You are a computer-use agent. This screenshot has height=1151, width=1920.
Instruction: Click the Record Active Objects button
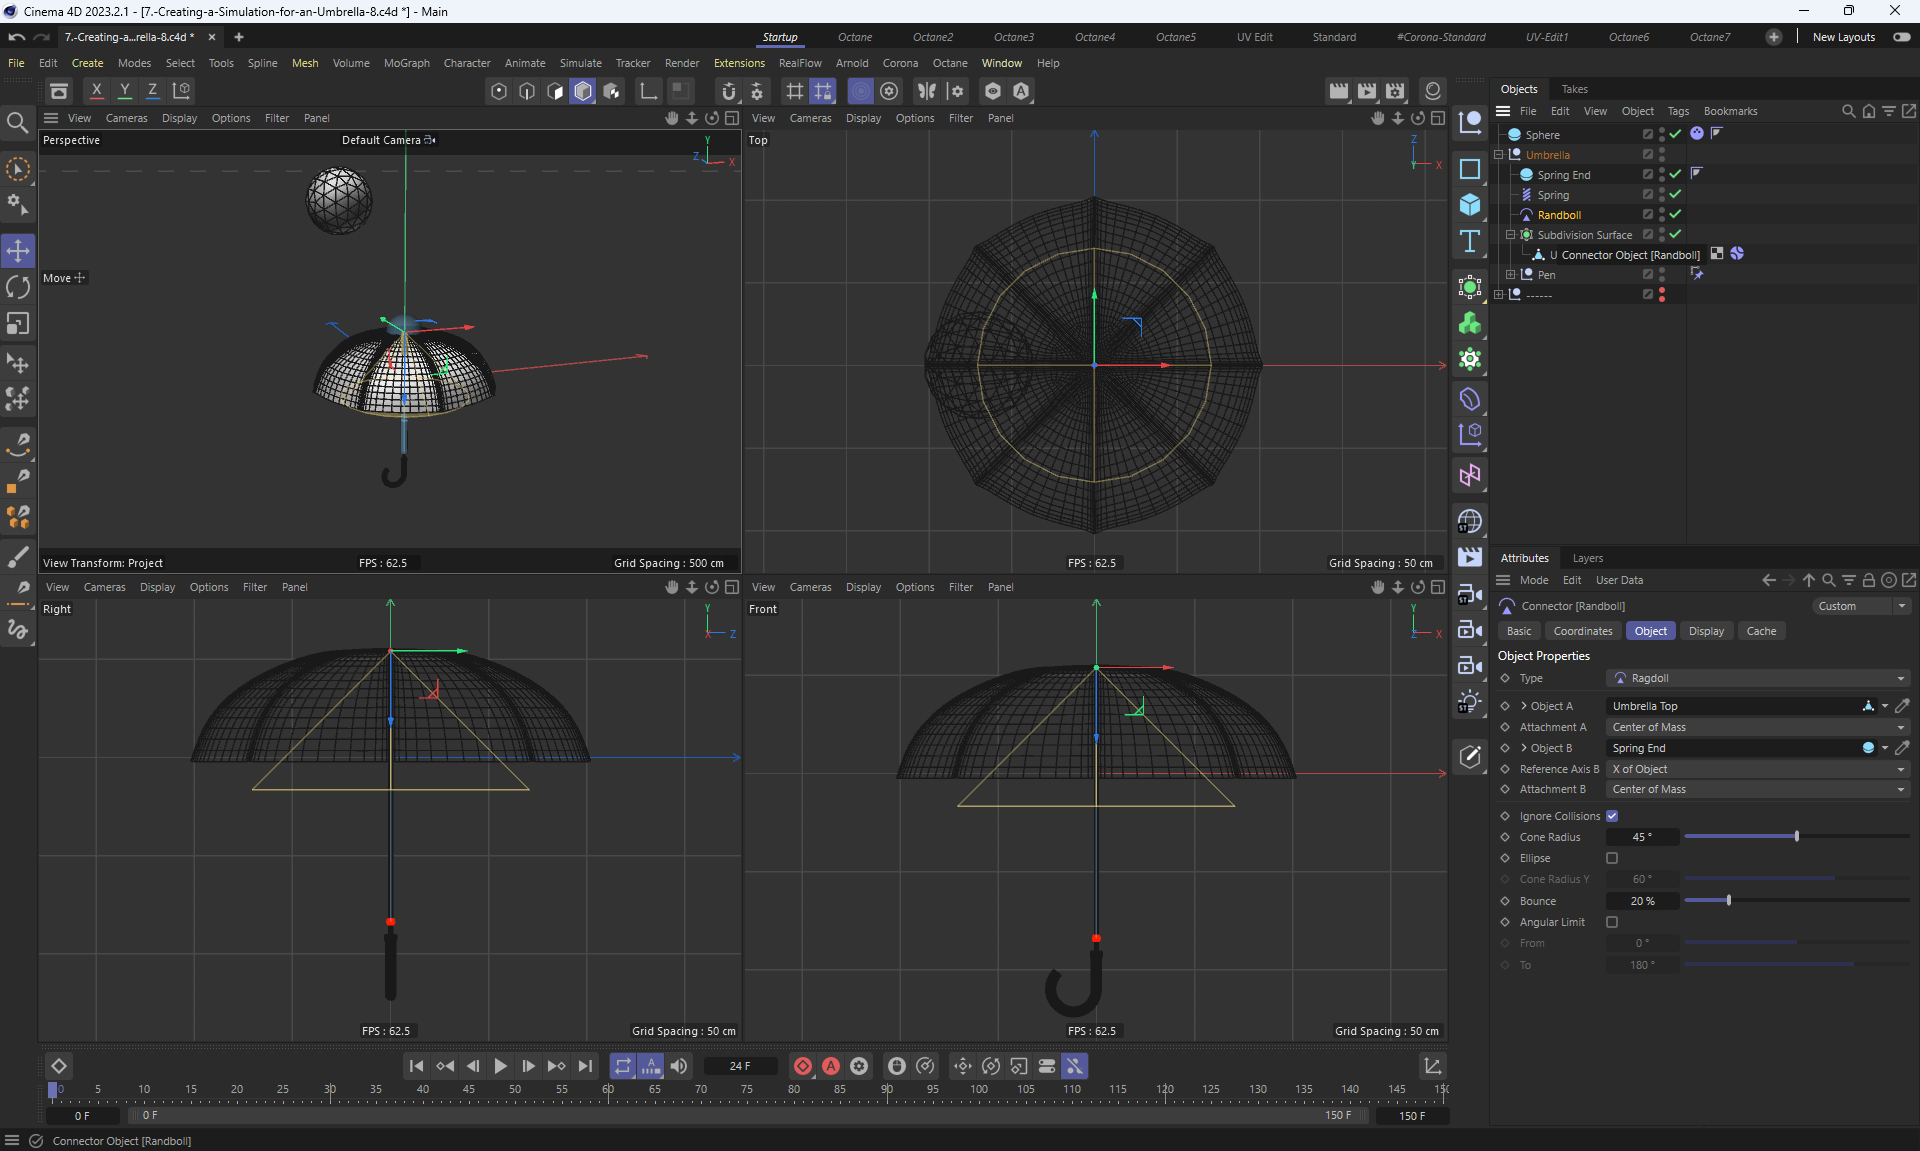coord(802,1066)
